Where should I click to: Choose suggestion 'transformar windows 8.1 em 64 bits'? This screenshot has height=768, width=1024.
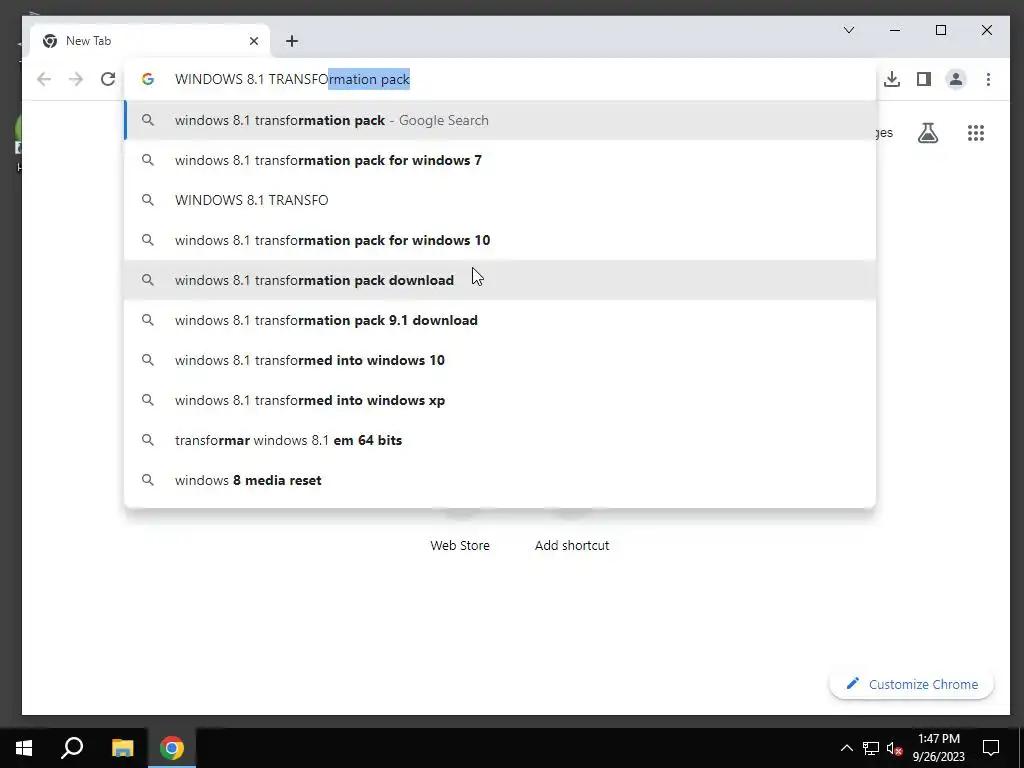click(x=500, y=440)
